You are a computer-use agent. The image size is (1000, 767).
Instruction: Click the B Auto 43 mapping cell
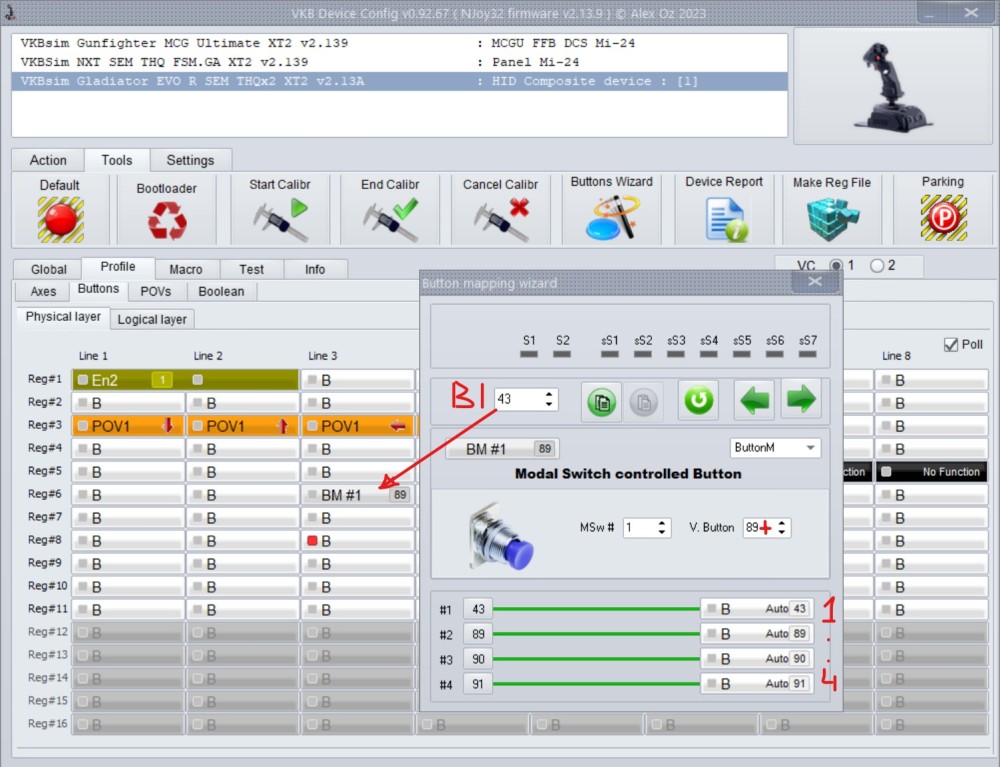[x=756, y=609]
